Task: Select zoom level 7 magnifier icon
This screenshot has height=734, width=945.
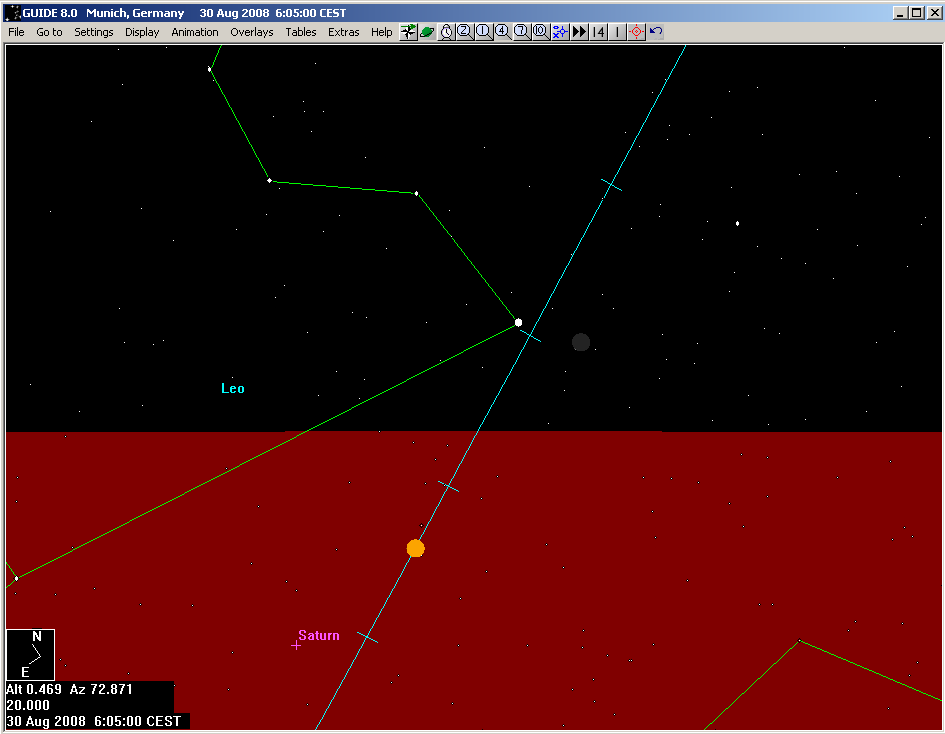Action: [522, 32]
